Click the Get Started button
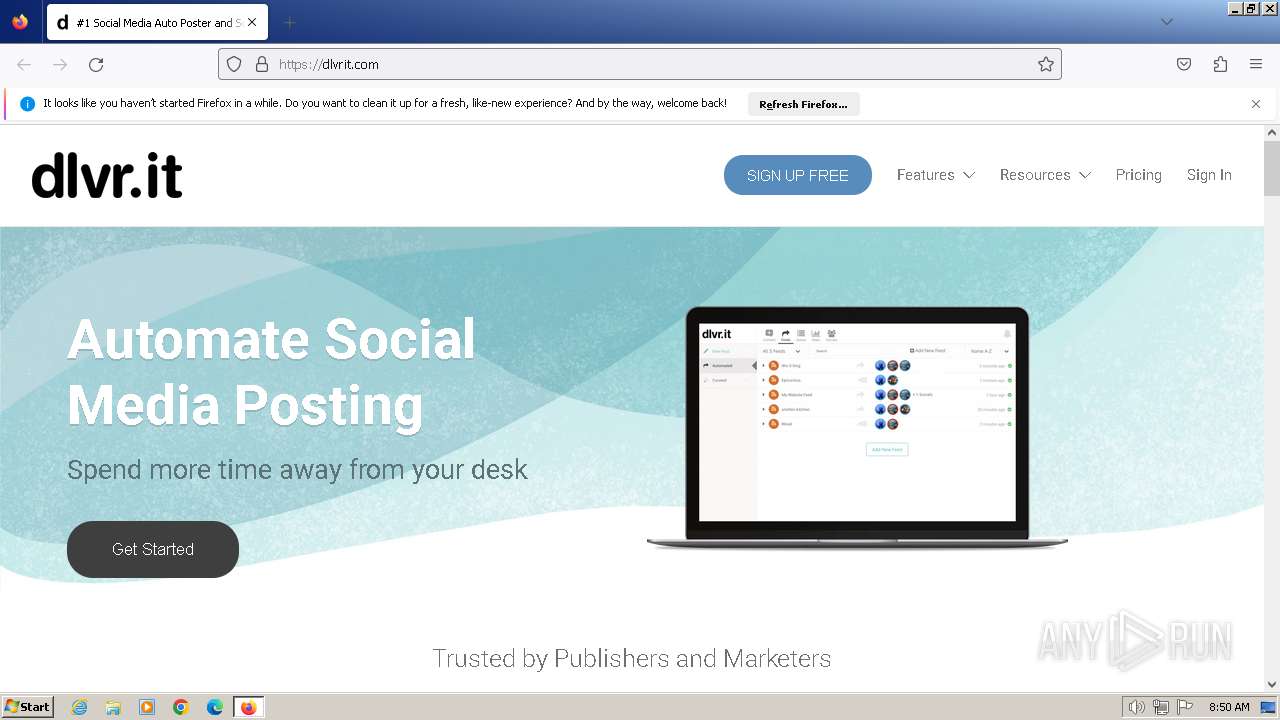The image size is (1280, 720). 153,549
